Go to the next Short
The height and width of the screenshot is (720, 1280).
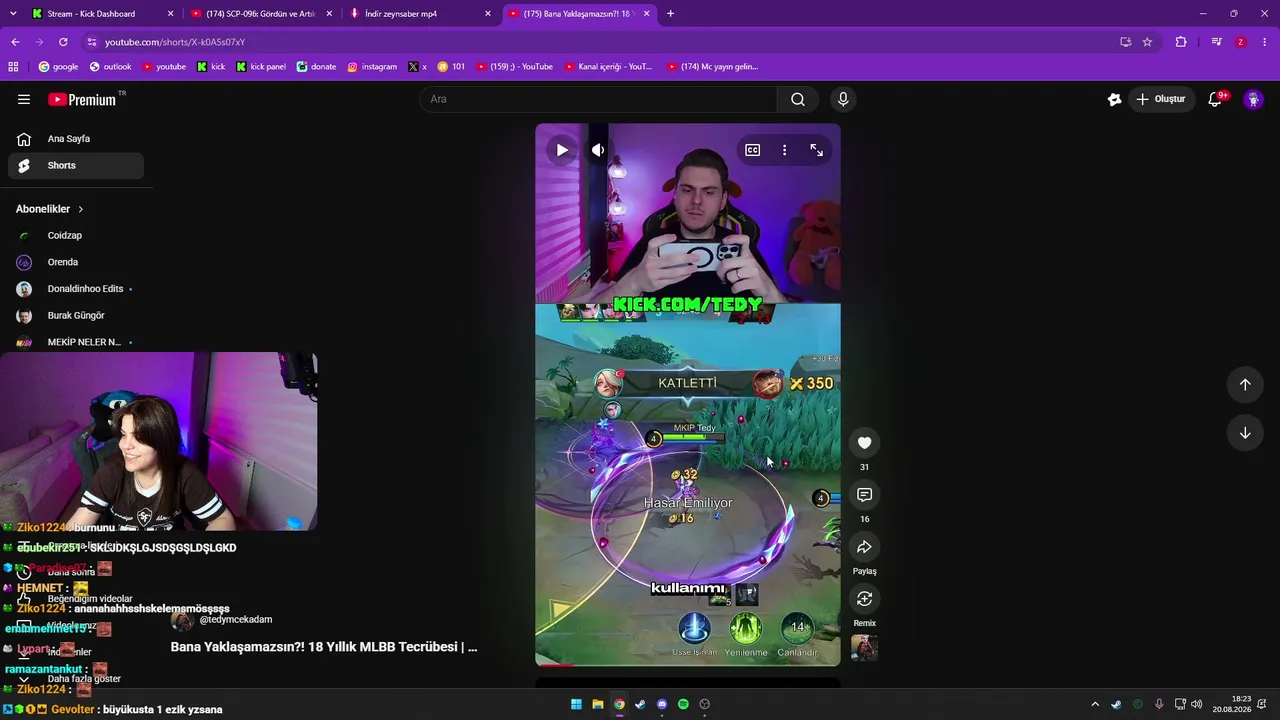coord(1245,433)
